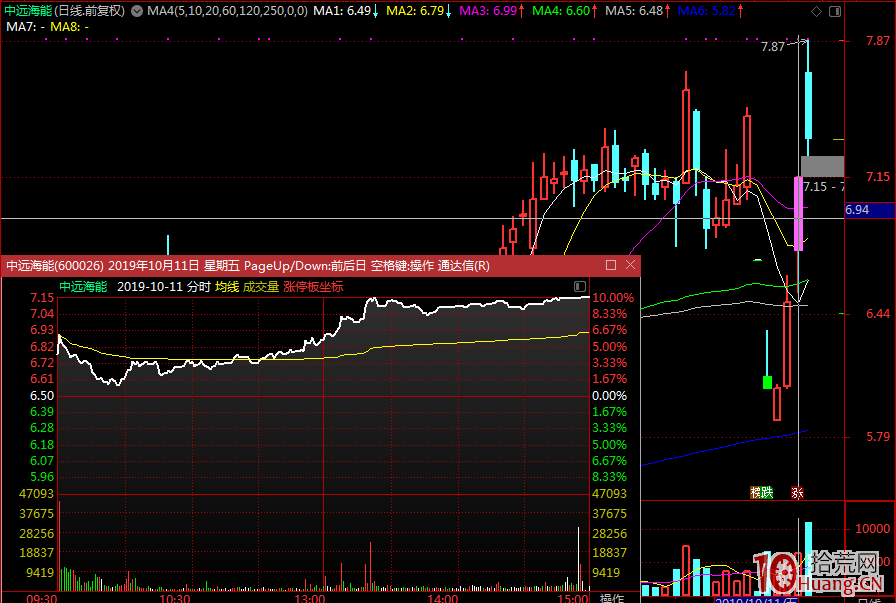The height and width of the screenshot is (603, 896).
Task: Click the 13:00 time label in popup
Action: click(x=309, y=598)
